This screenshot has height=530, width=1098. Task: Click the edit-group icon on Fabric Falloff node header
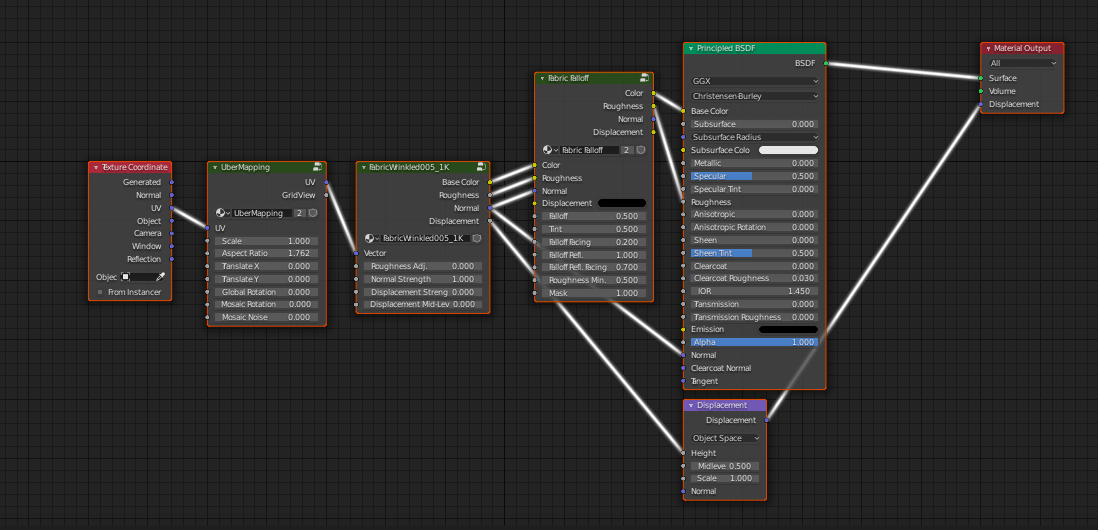(x=645, y=78)
